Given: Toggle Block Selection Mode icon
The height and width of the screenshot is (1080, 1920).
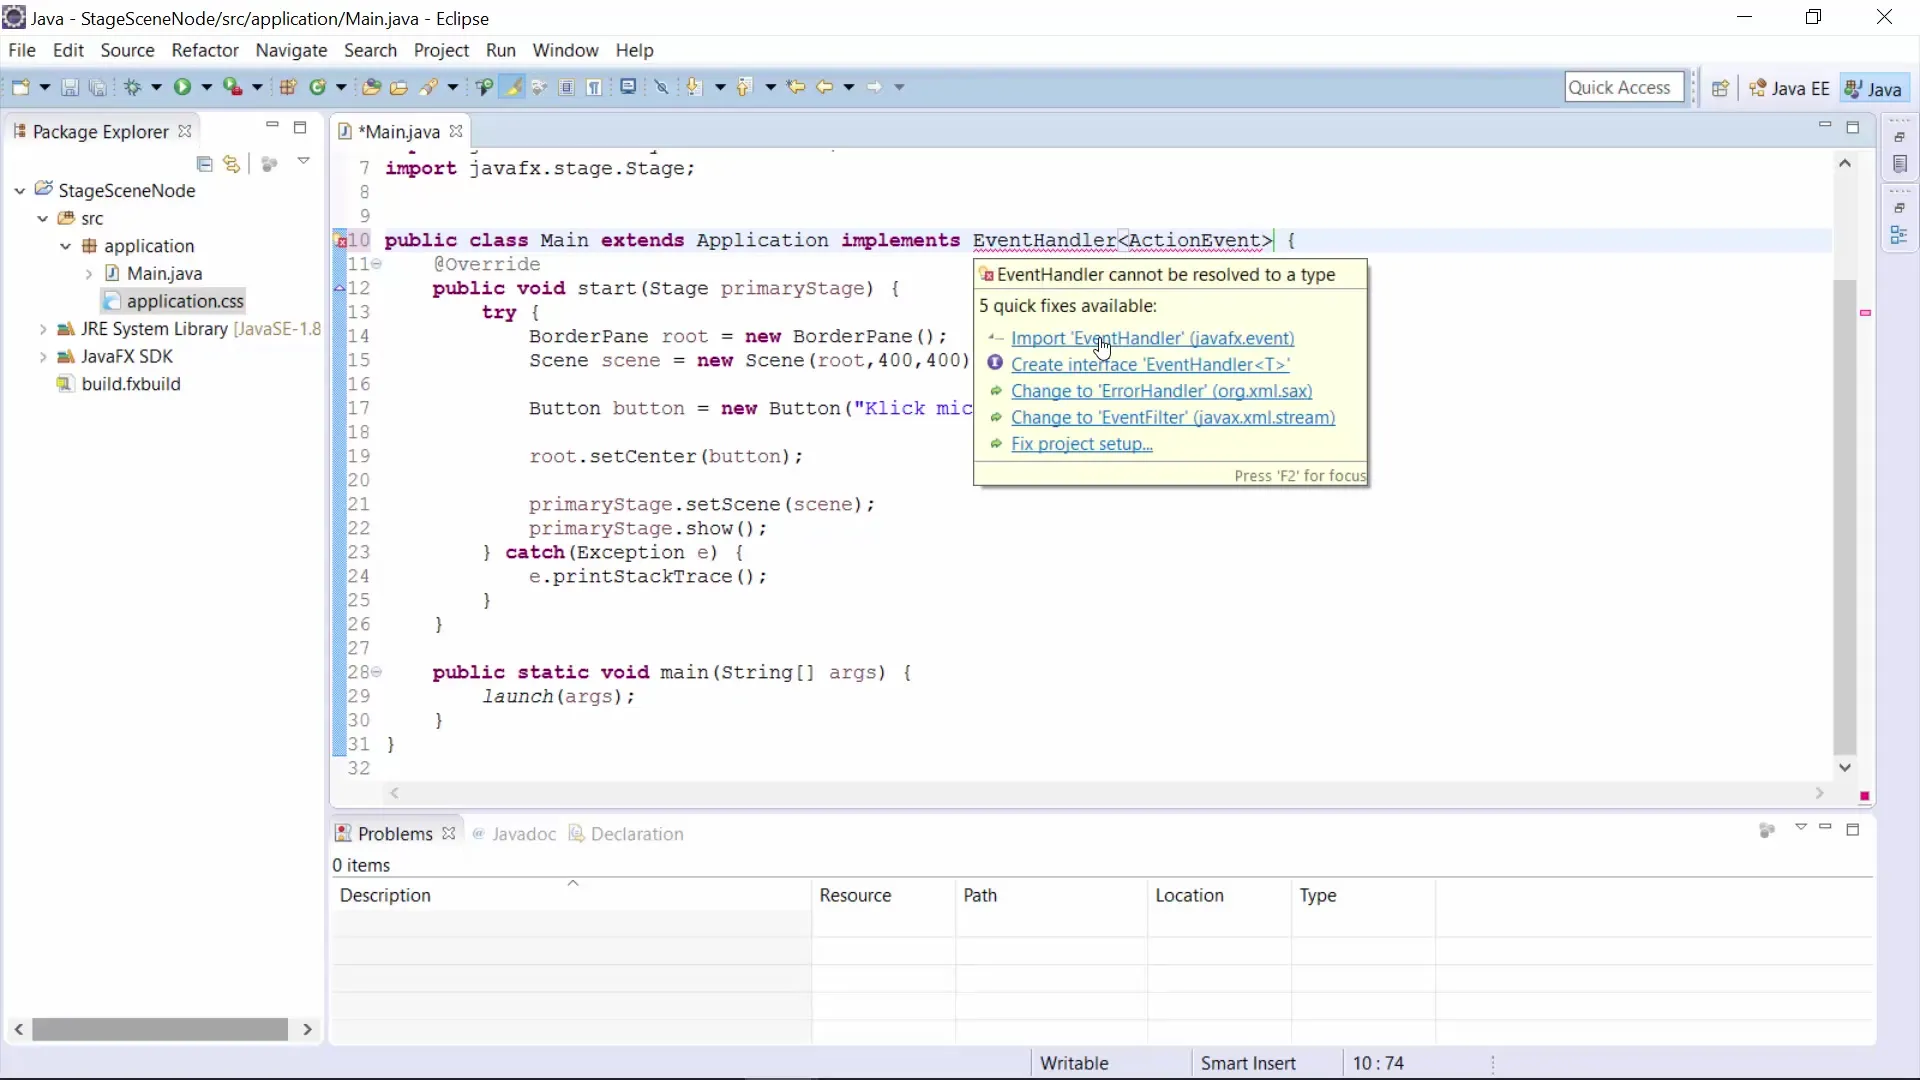Looking at the screenshot, I should (x=567, y=87).
